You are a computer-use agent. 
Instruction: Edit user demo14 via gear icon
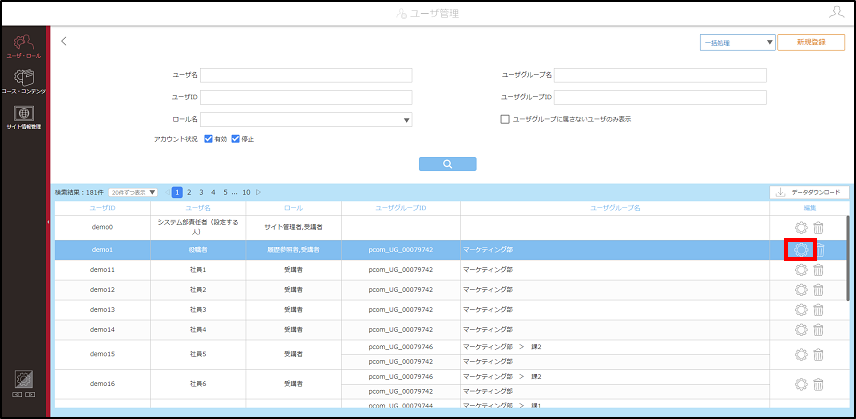(x=801, y=330)
